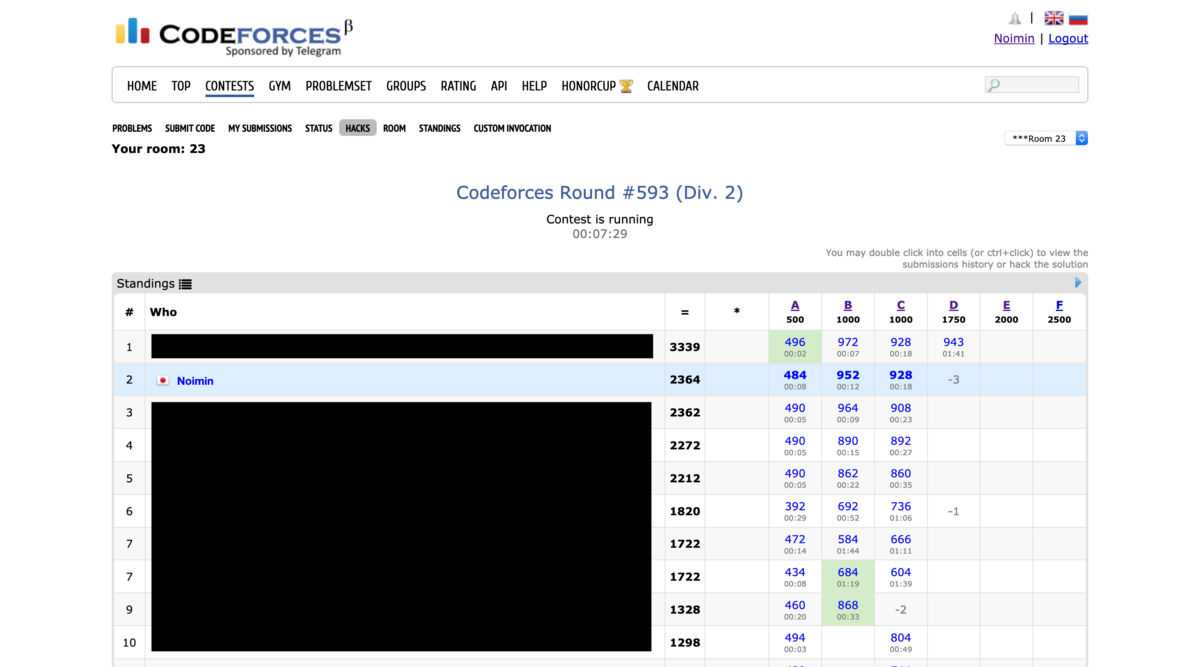The image size is (1200, 667).
Task: Open PROBLEMSET menu item
Action: coord(339,86)
